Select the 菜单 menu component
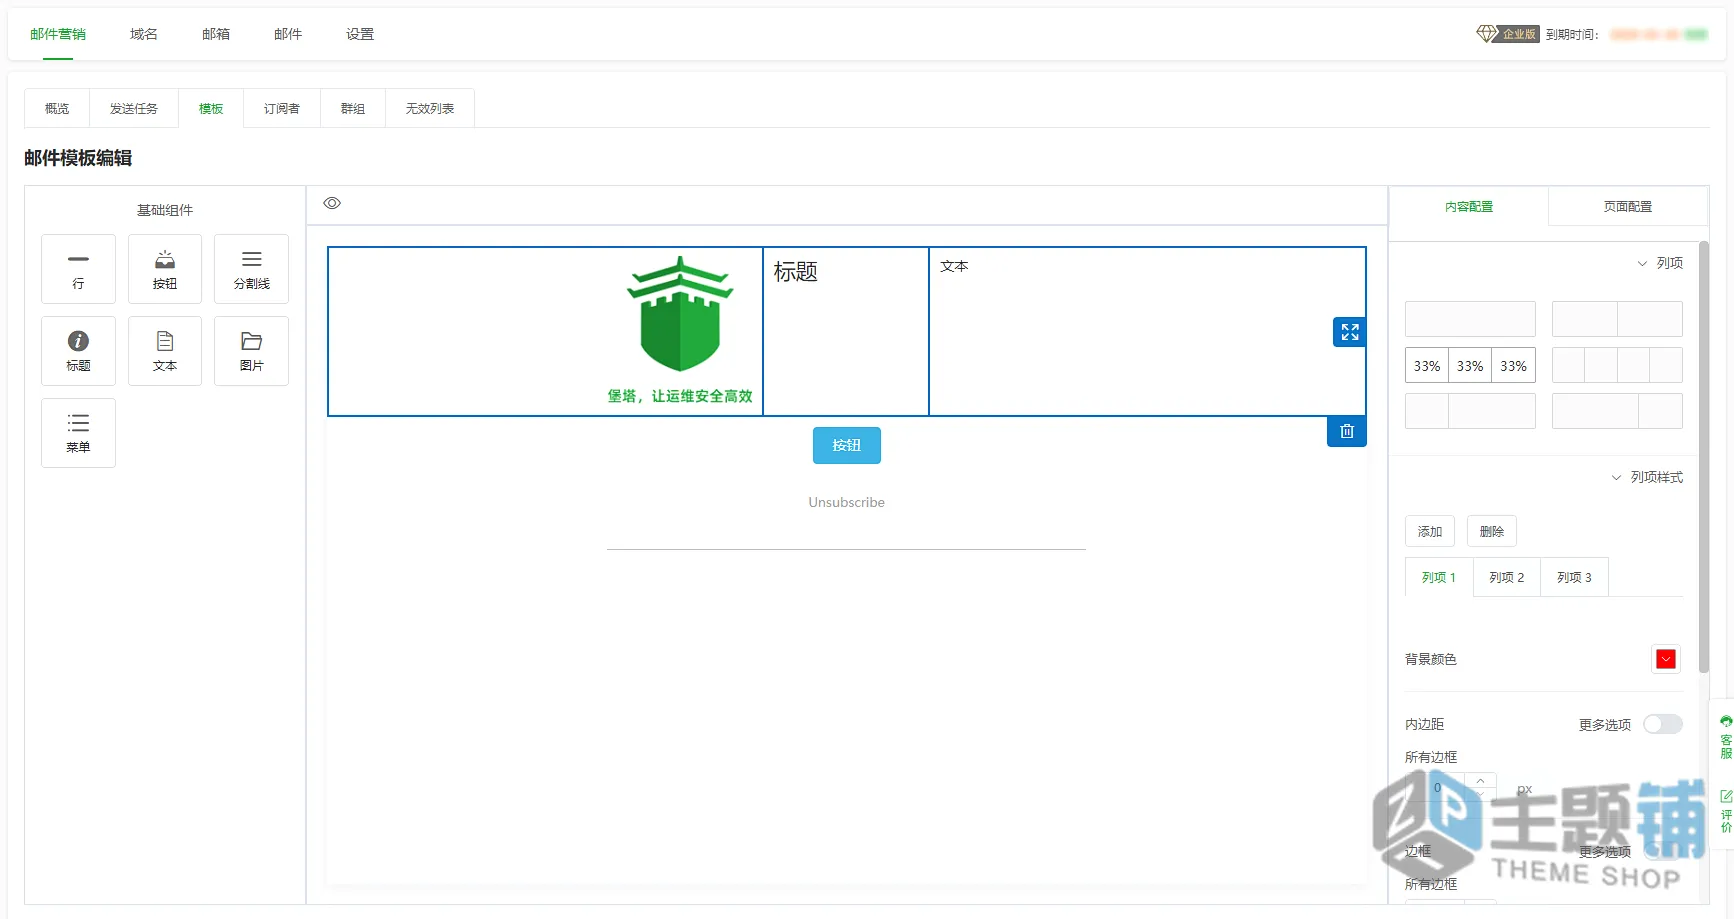Viewport: 1734px width, 919px height. point(78,433)
